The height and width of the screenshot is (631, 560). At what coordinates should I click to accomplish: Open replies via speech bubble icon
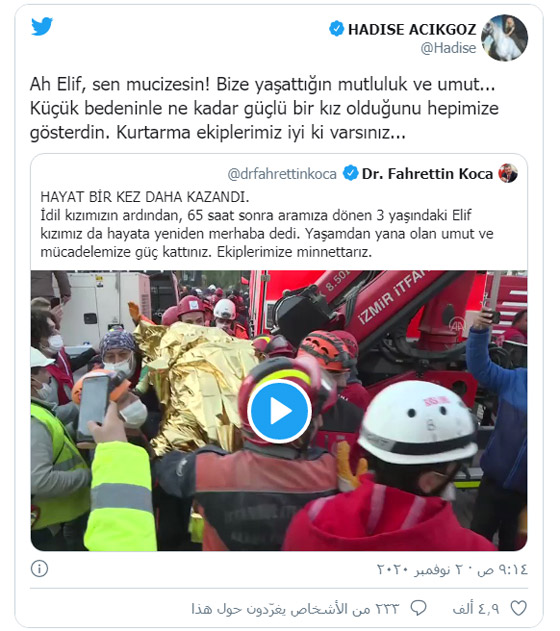coord(418,608)
